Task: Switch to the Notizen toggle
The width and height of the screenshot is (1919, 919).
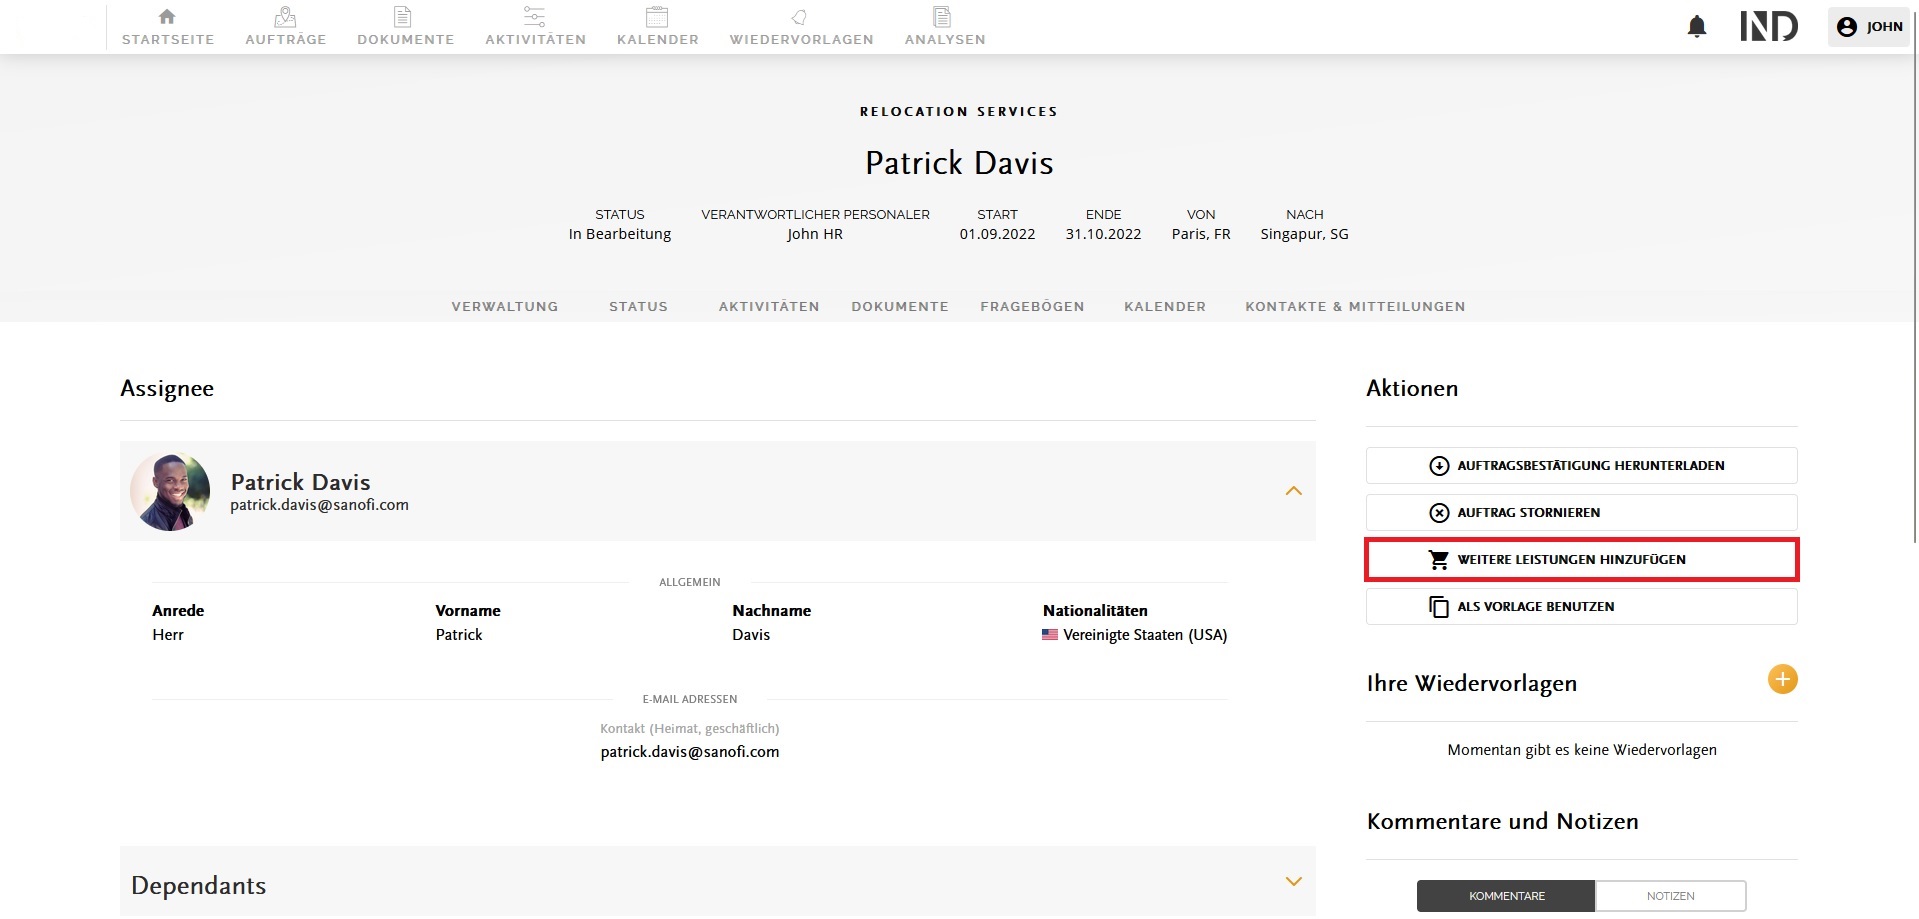Action: pyautogui.click(x=1670, y=896)
